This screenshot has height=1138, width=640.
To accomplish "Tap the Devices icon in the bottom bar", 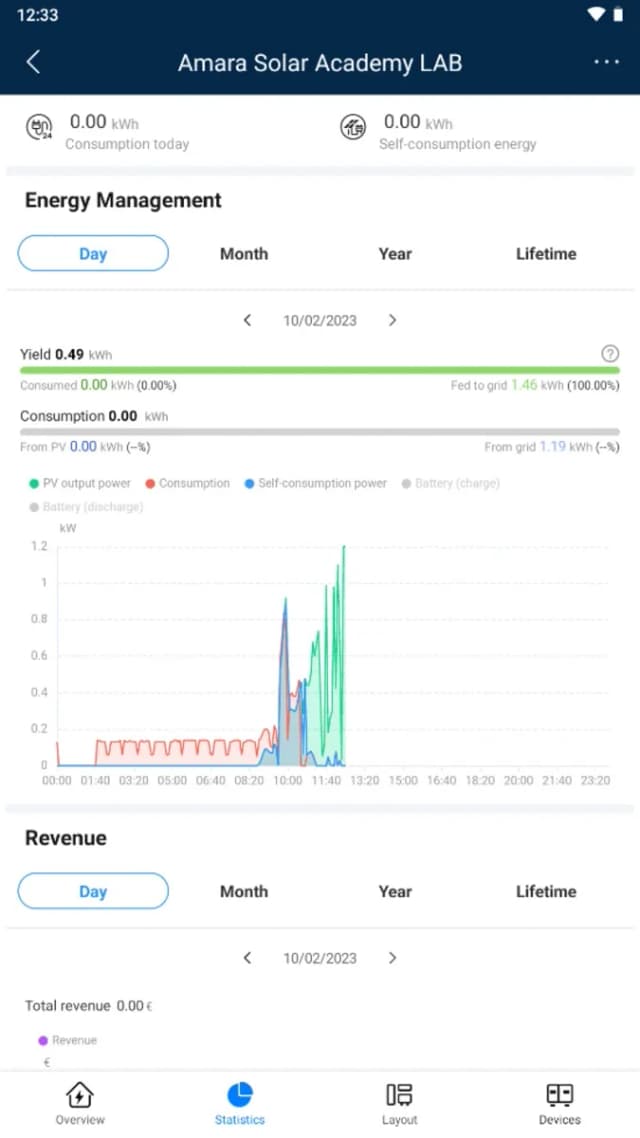I will [x=559, y=1094].
